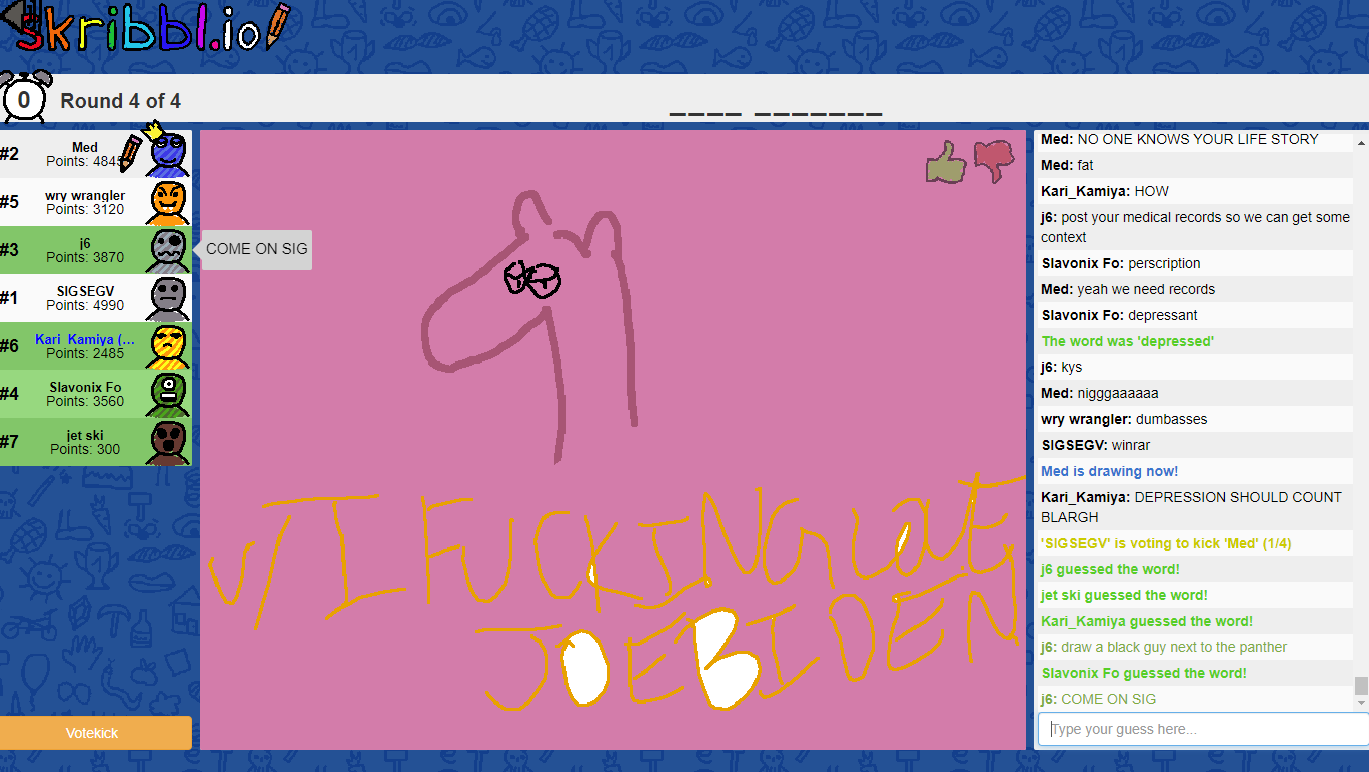Click wry wrangler's orange avatar
Screen dimensions: 1369x772
[x=167, y=202]
